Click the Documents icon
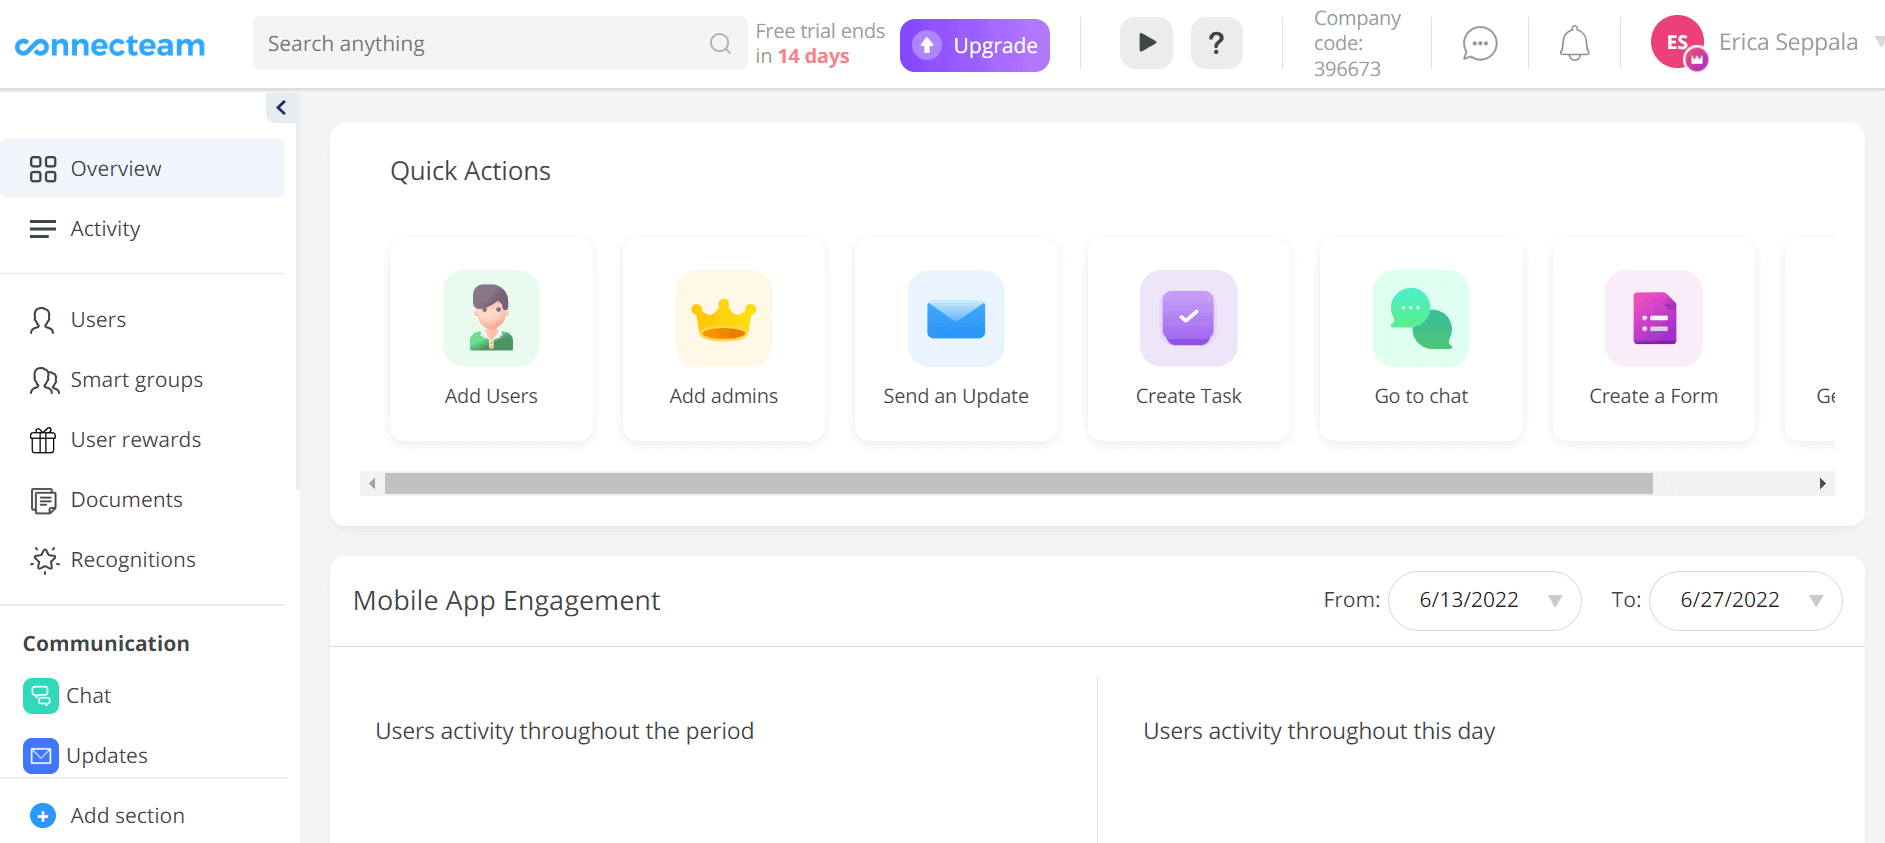 click(43, 500)
